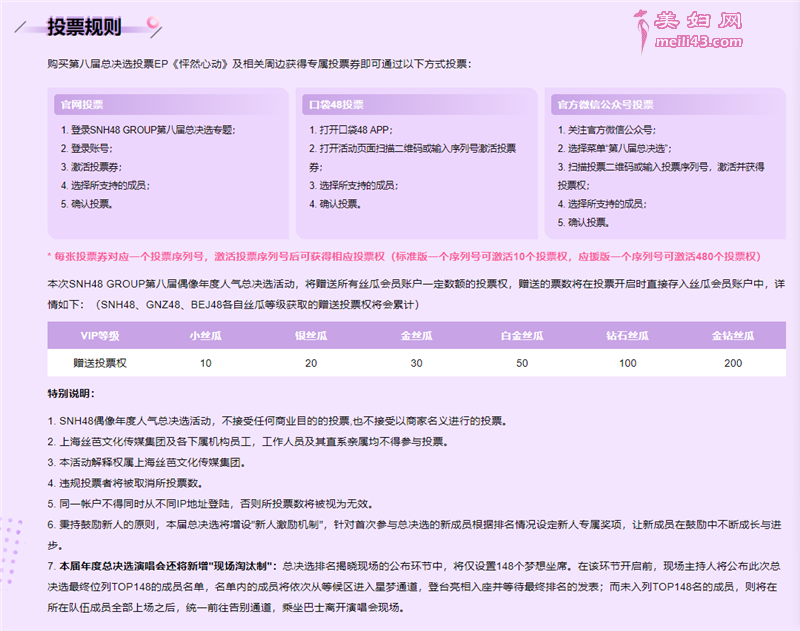The height and width of the screenshot is (631, 800).
Task: Click the value "20" under 银丝瓜
Action: tap(311, 363)
